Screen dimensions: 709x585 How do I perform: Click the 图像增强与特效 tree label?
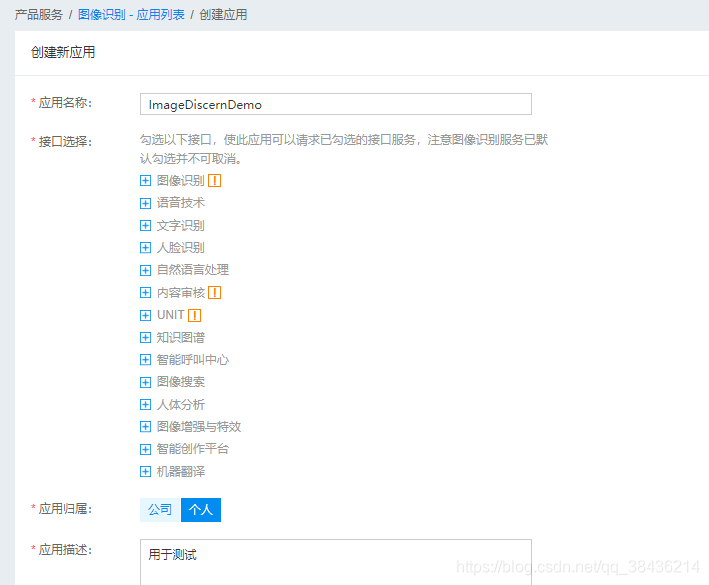(199, 427)
